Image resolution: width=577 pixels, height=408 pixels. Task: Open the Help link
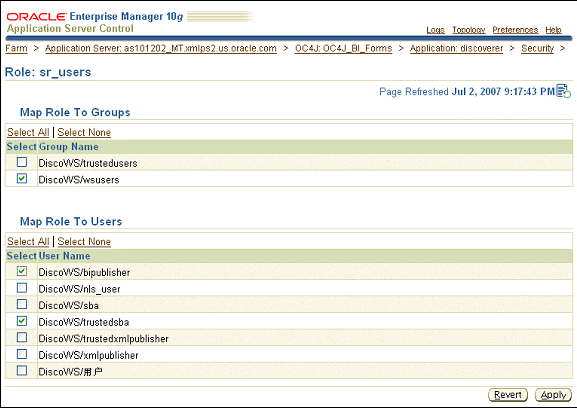(553, 30)
